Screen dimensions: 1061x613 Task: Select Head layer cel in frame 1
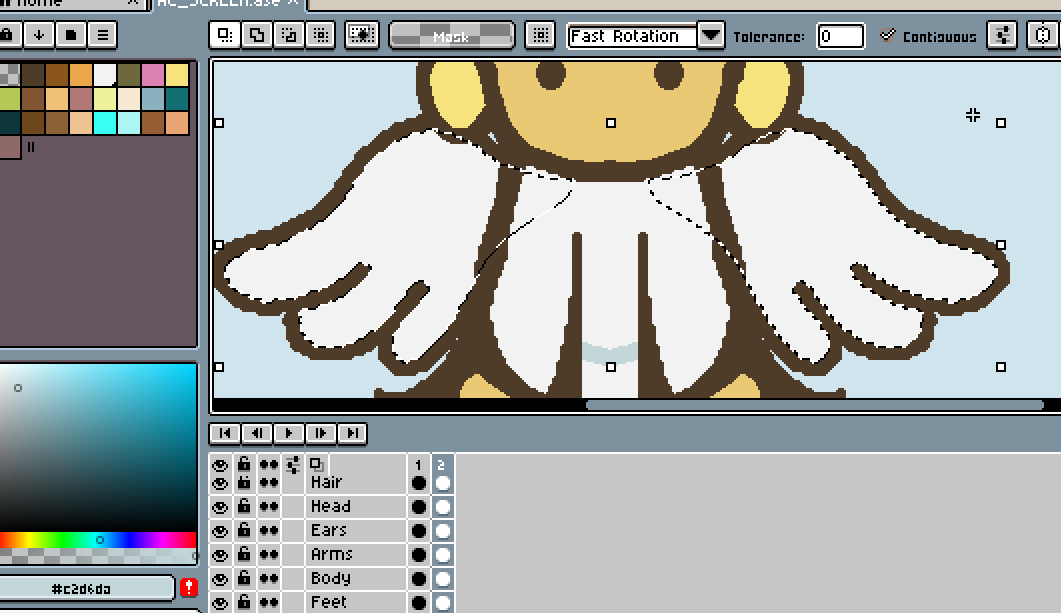(418, 507)
